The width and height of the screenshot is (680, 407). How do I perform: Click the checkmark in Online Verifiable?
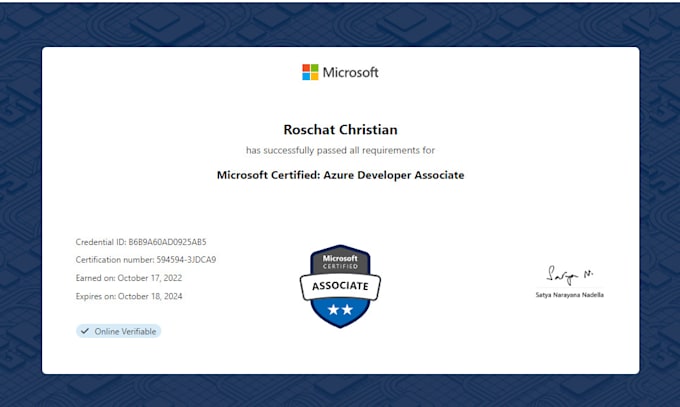coord(85,331)
